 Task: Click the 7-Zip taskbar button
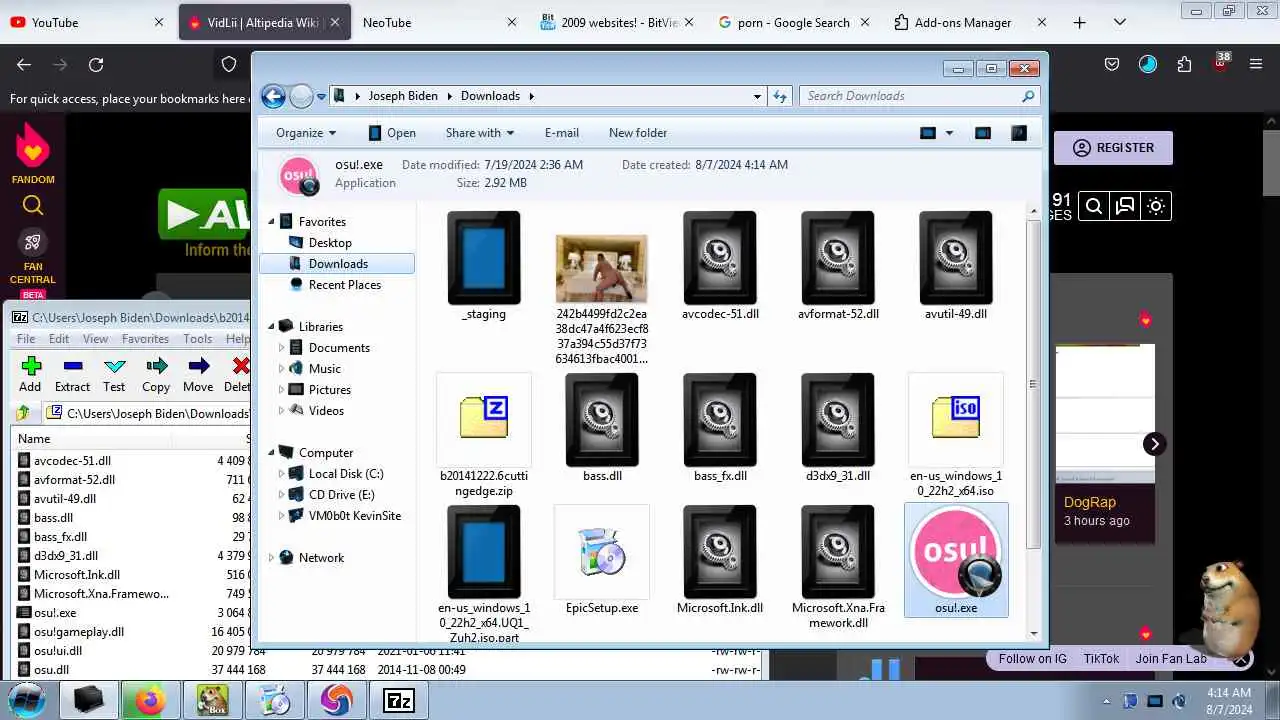click(x=398, y=701)
